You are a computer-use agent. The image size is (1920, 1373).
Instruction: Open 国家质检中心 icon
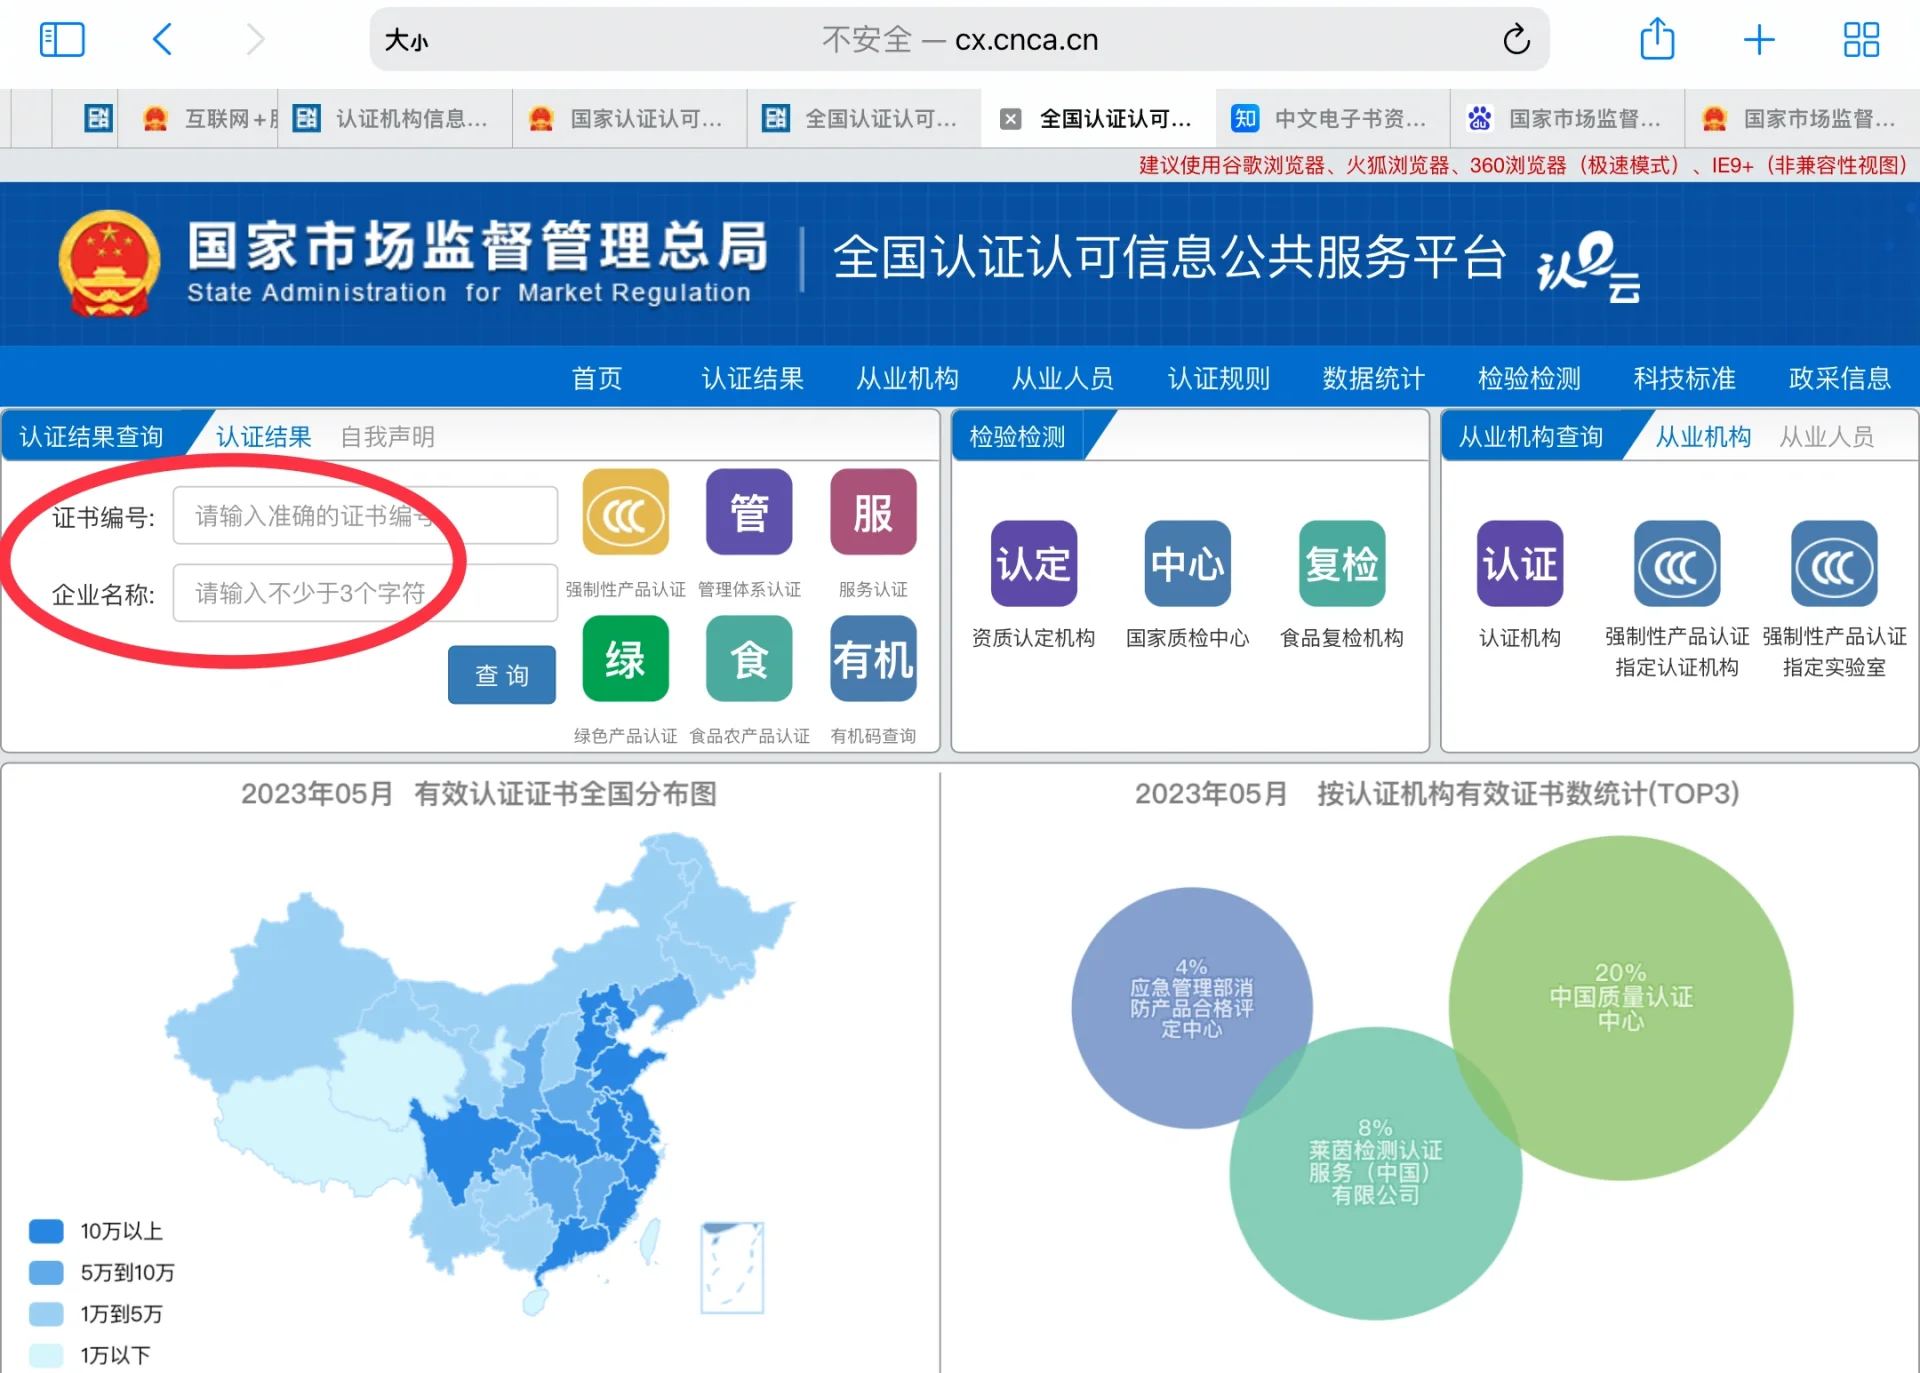(x=1187, y=563)
